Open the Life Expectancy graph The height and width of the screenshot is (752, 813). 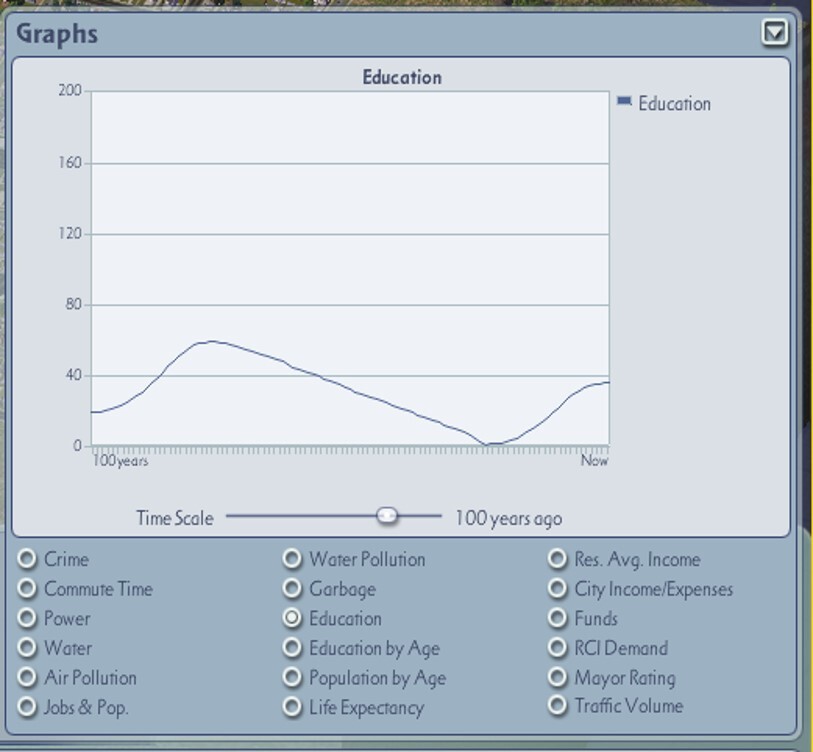292,707
